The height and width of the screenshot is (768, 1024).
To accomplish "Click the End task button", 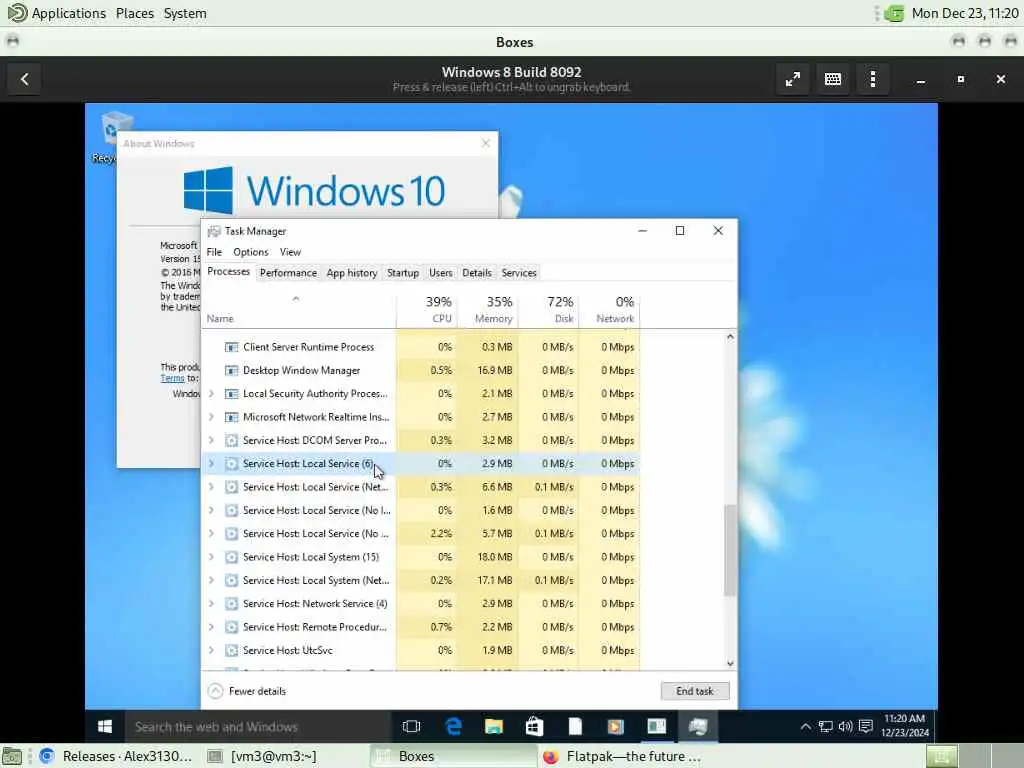I will [x=695, y=691].
